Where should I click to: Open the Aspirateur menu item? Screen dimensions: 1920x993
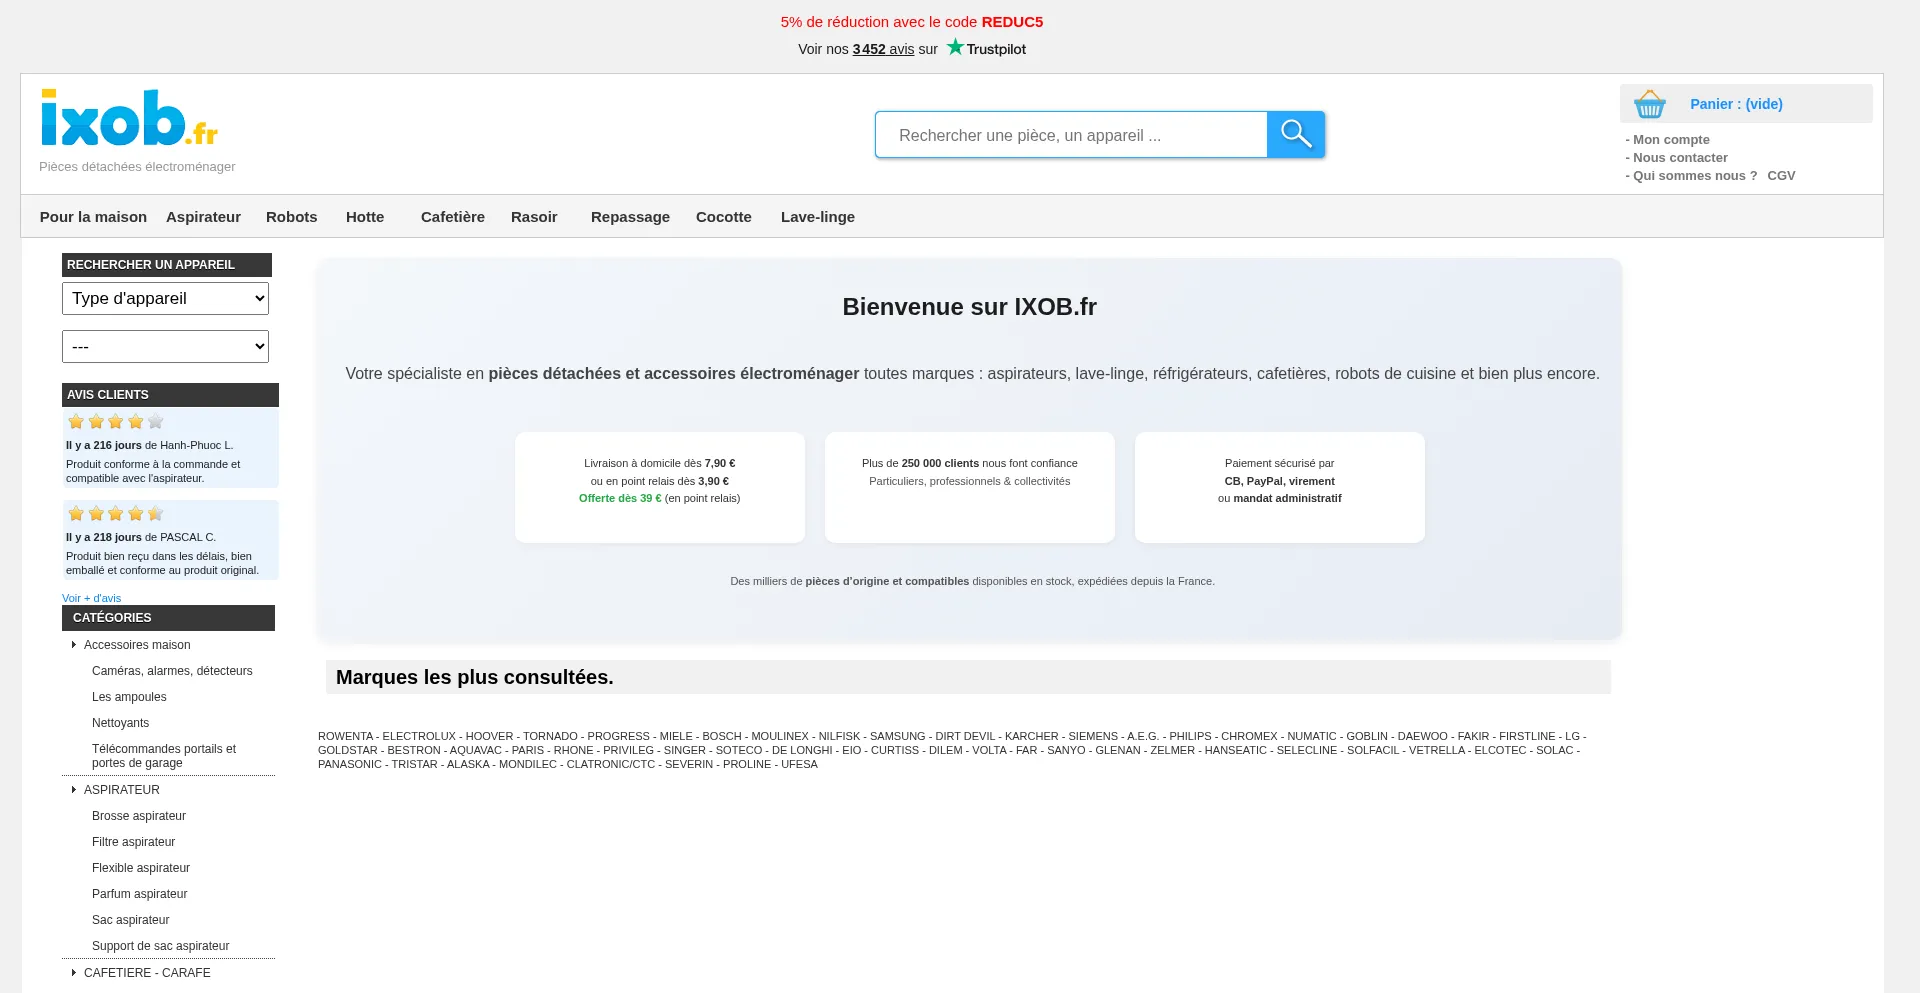coord(203,217)
